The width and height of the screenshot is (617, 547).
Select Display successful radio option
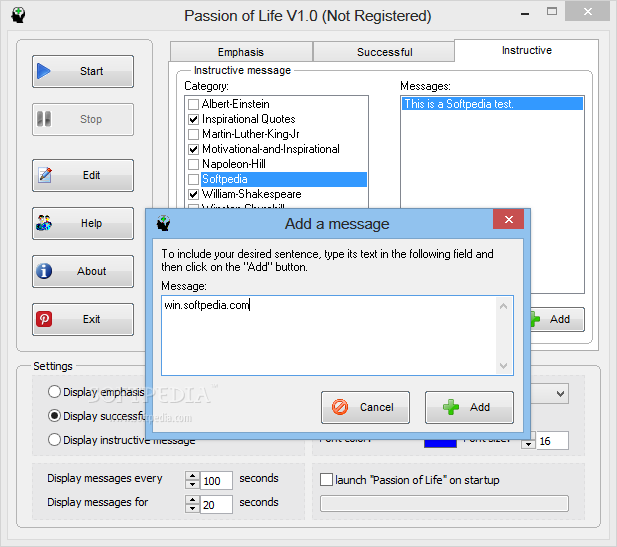point(54,416)
